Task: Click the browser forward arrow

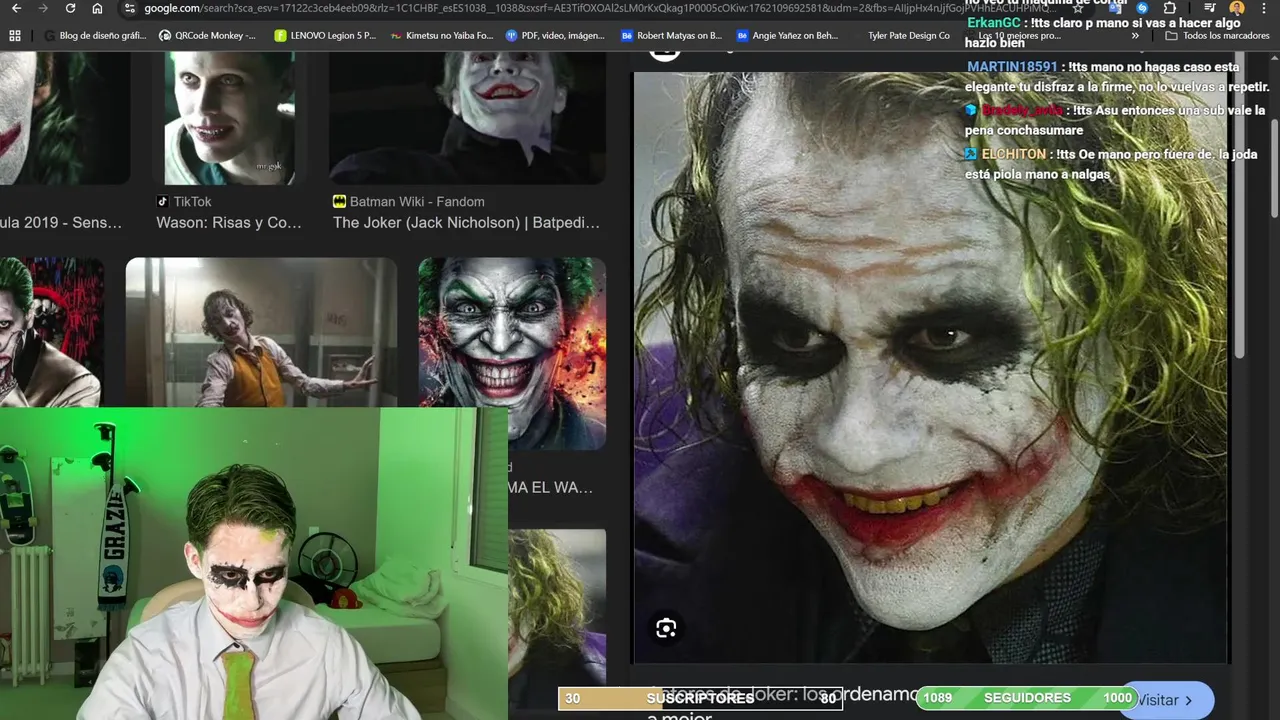Action: click(x=42, y=8)
